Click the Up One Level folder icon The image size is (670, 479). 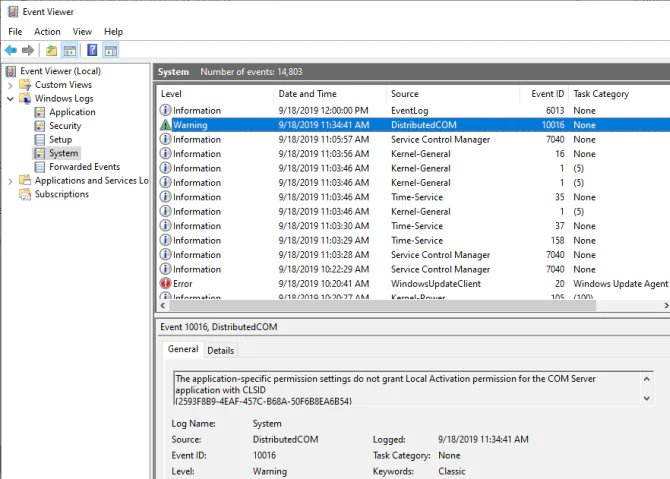tap(51, 50)
